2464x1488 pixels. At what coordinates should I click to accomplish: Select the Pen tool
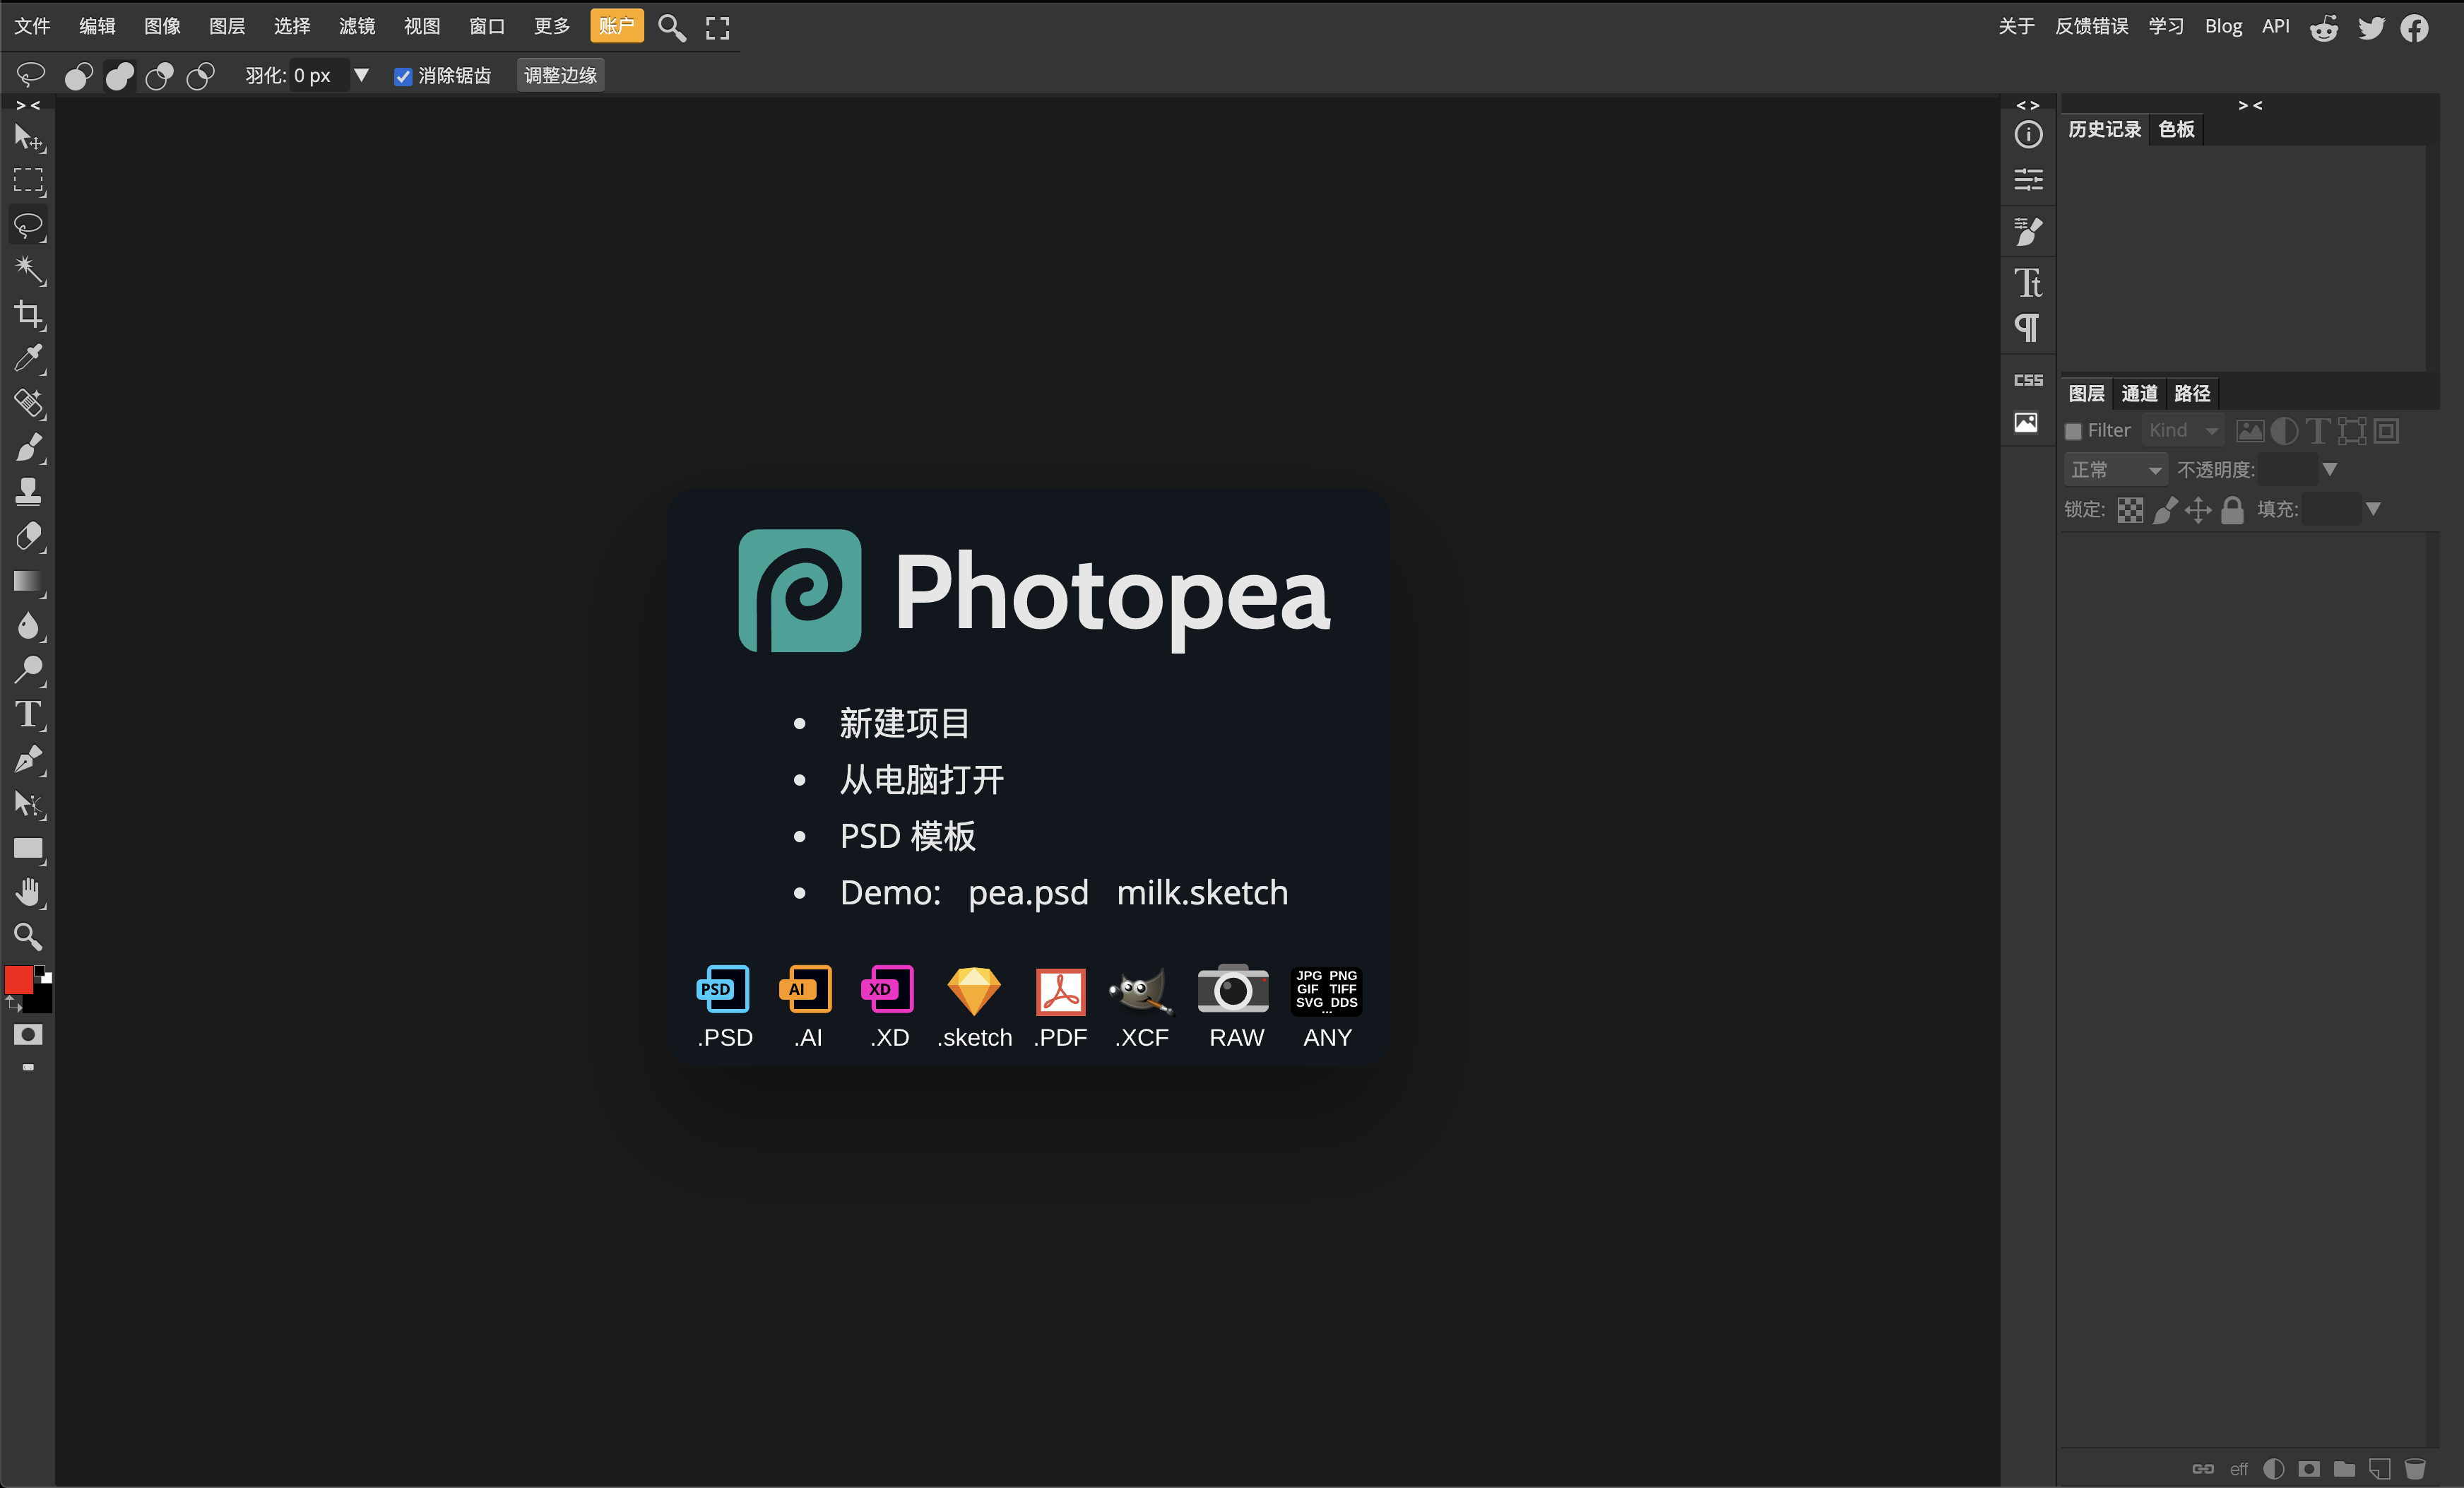click(28, 760)
